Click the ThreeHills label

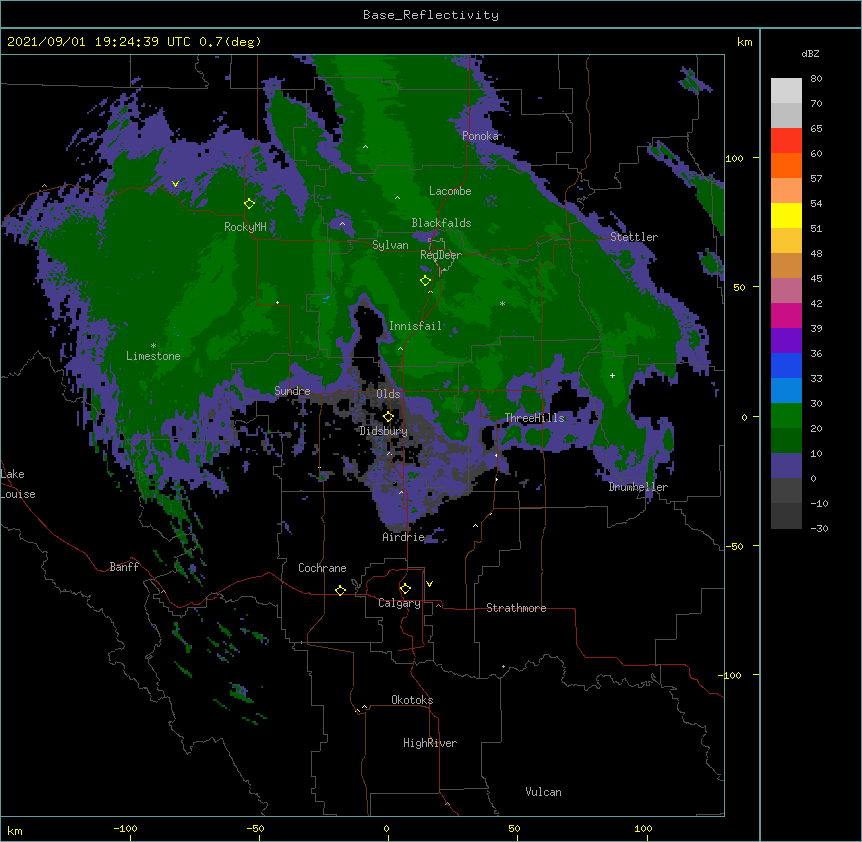click(x=535, y=418)
